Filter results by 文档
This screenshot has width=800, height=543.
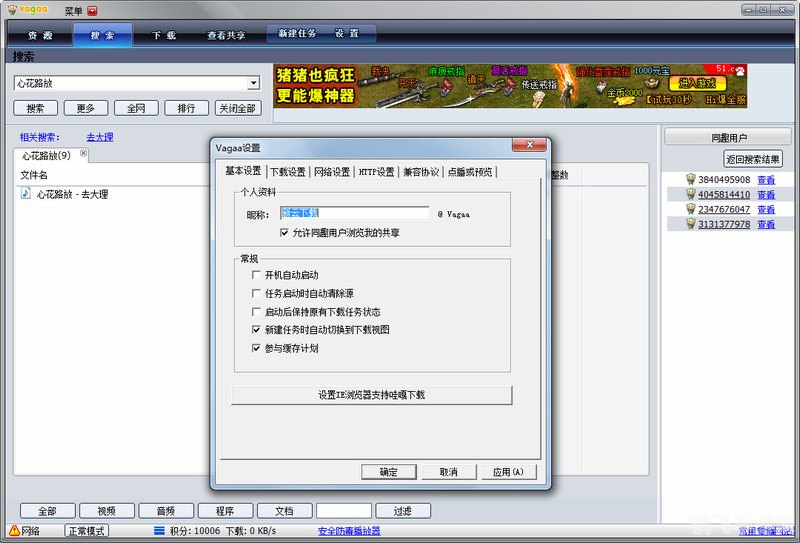284,511
